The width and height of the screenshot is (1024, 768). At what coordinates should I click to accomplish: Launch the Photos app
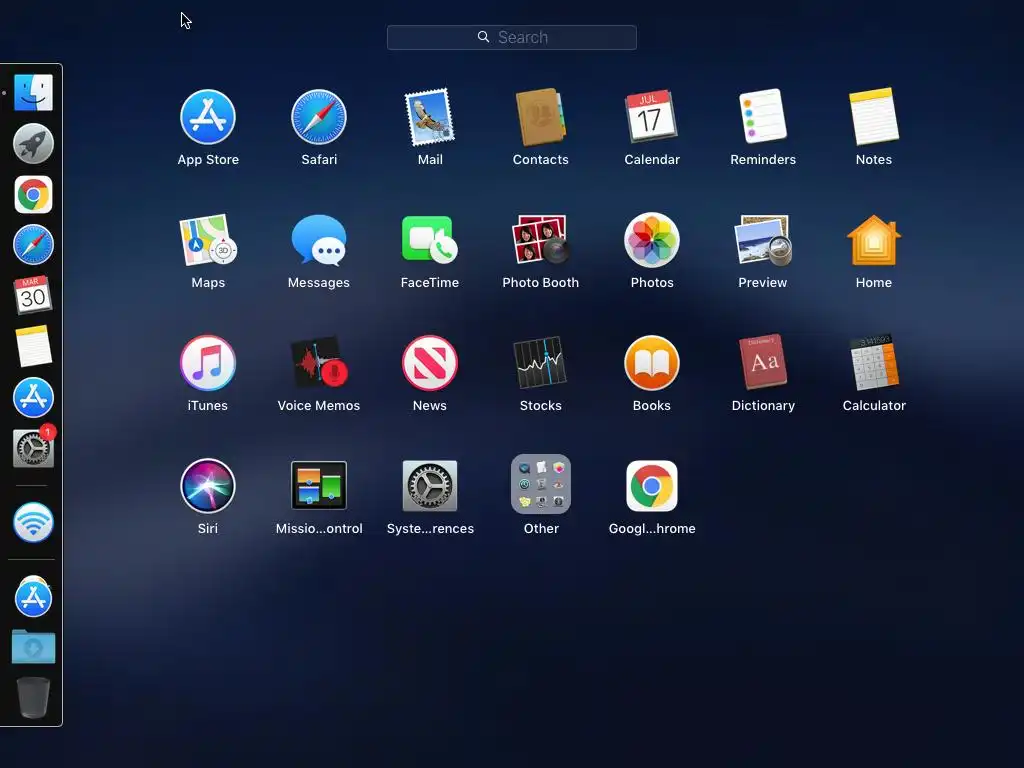click(652, 240)
